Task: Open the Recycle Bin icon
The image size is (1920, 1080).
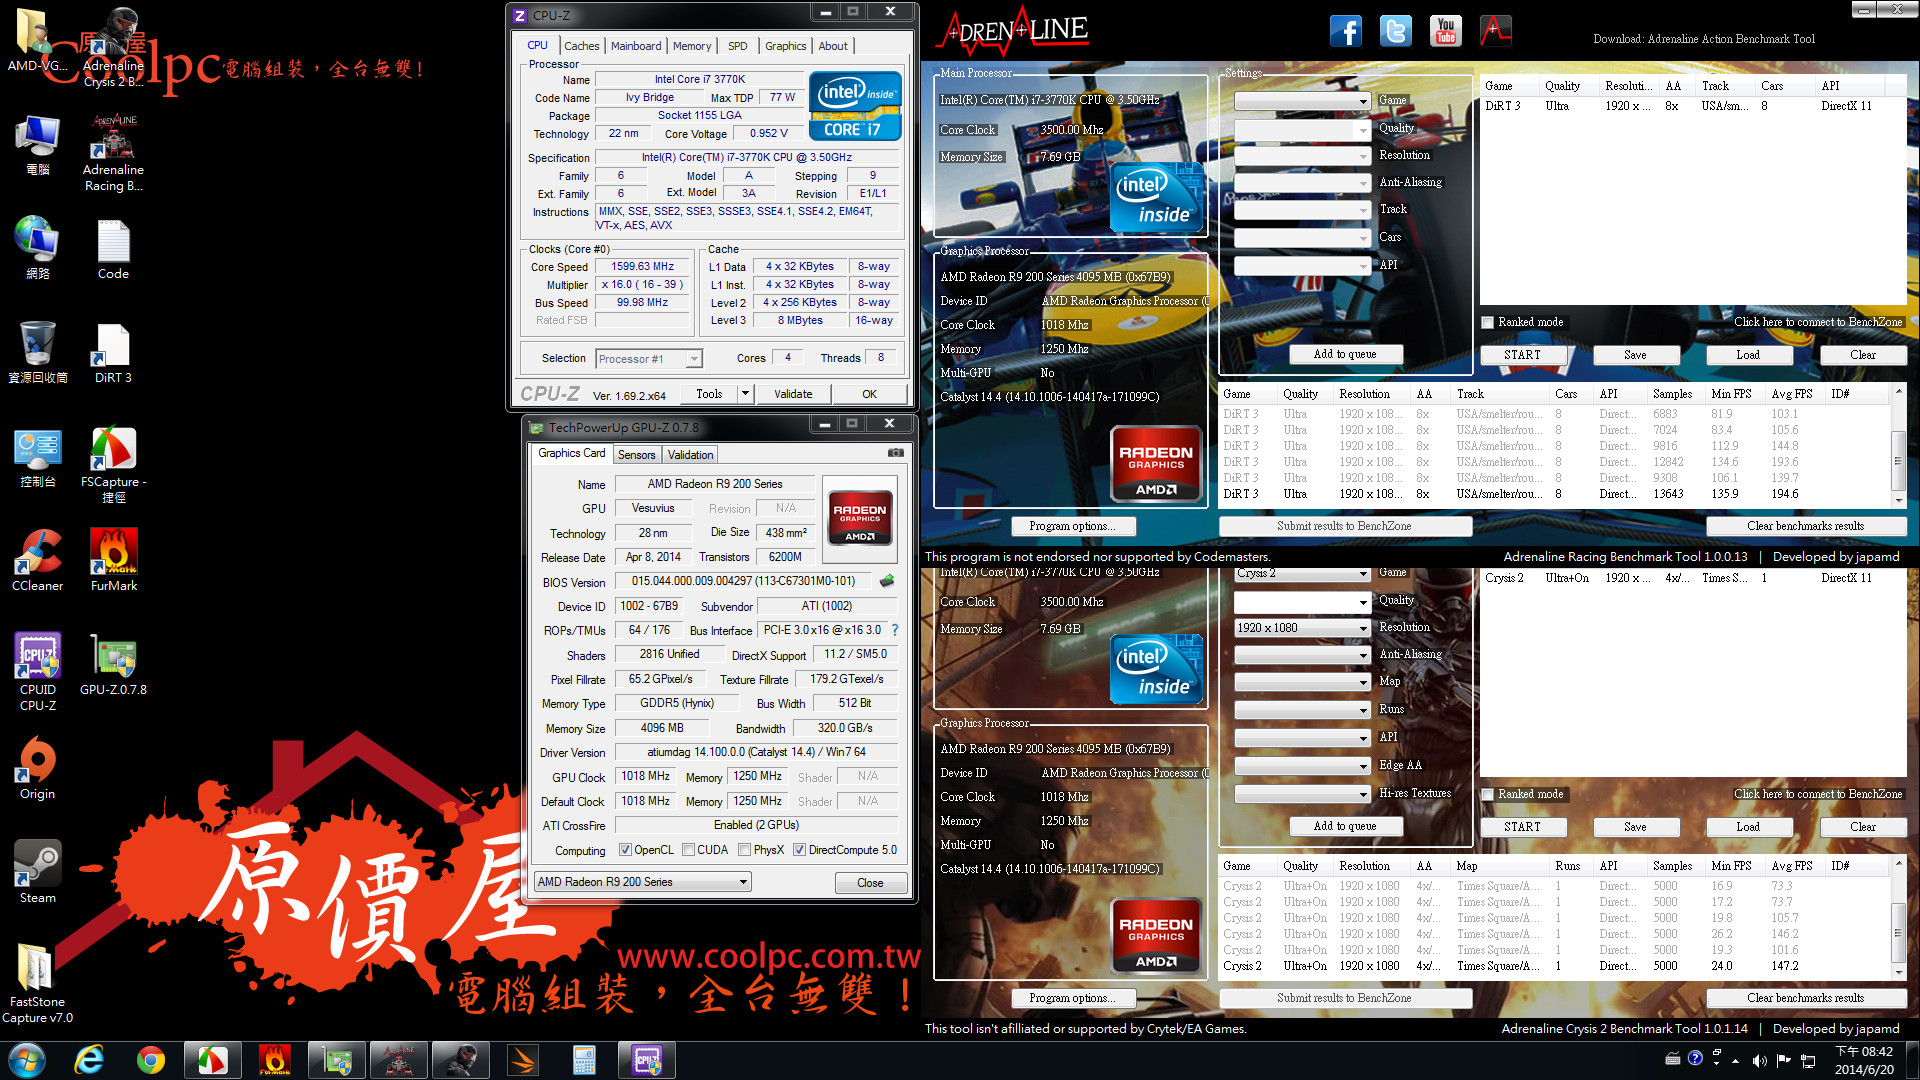Action: coord(38,353)
